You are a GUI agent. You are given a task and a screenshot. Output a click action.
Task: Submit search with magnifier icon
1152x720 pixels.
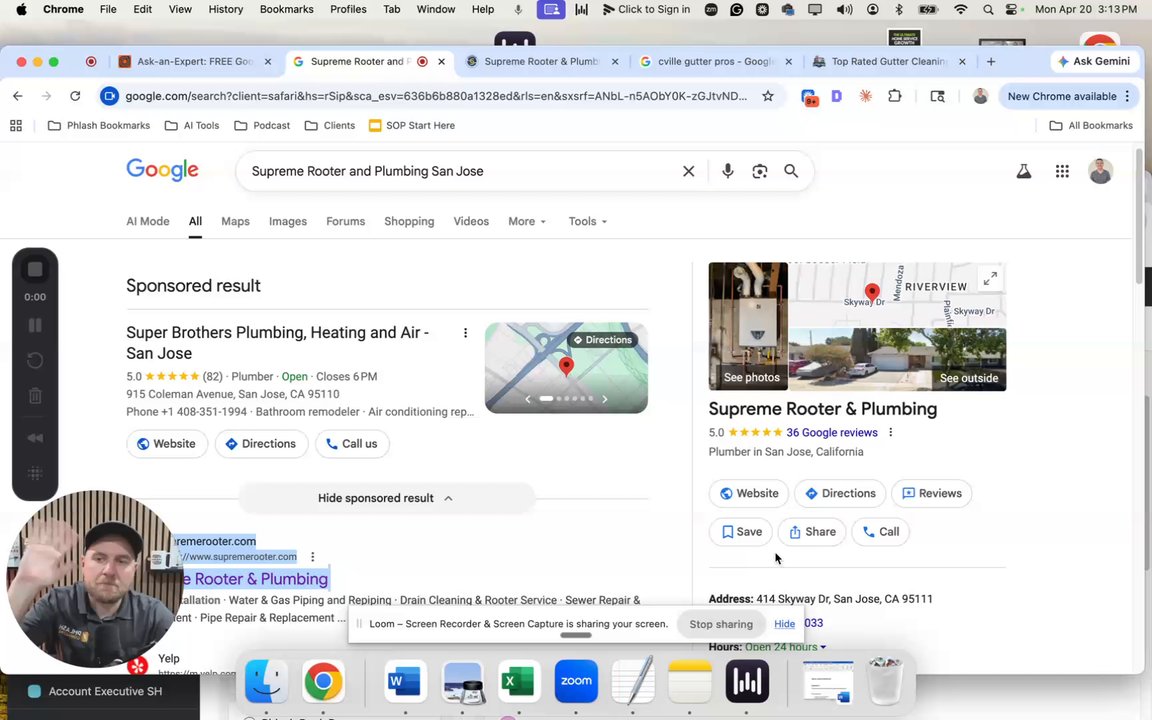[x=791, y=171]
